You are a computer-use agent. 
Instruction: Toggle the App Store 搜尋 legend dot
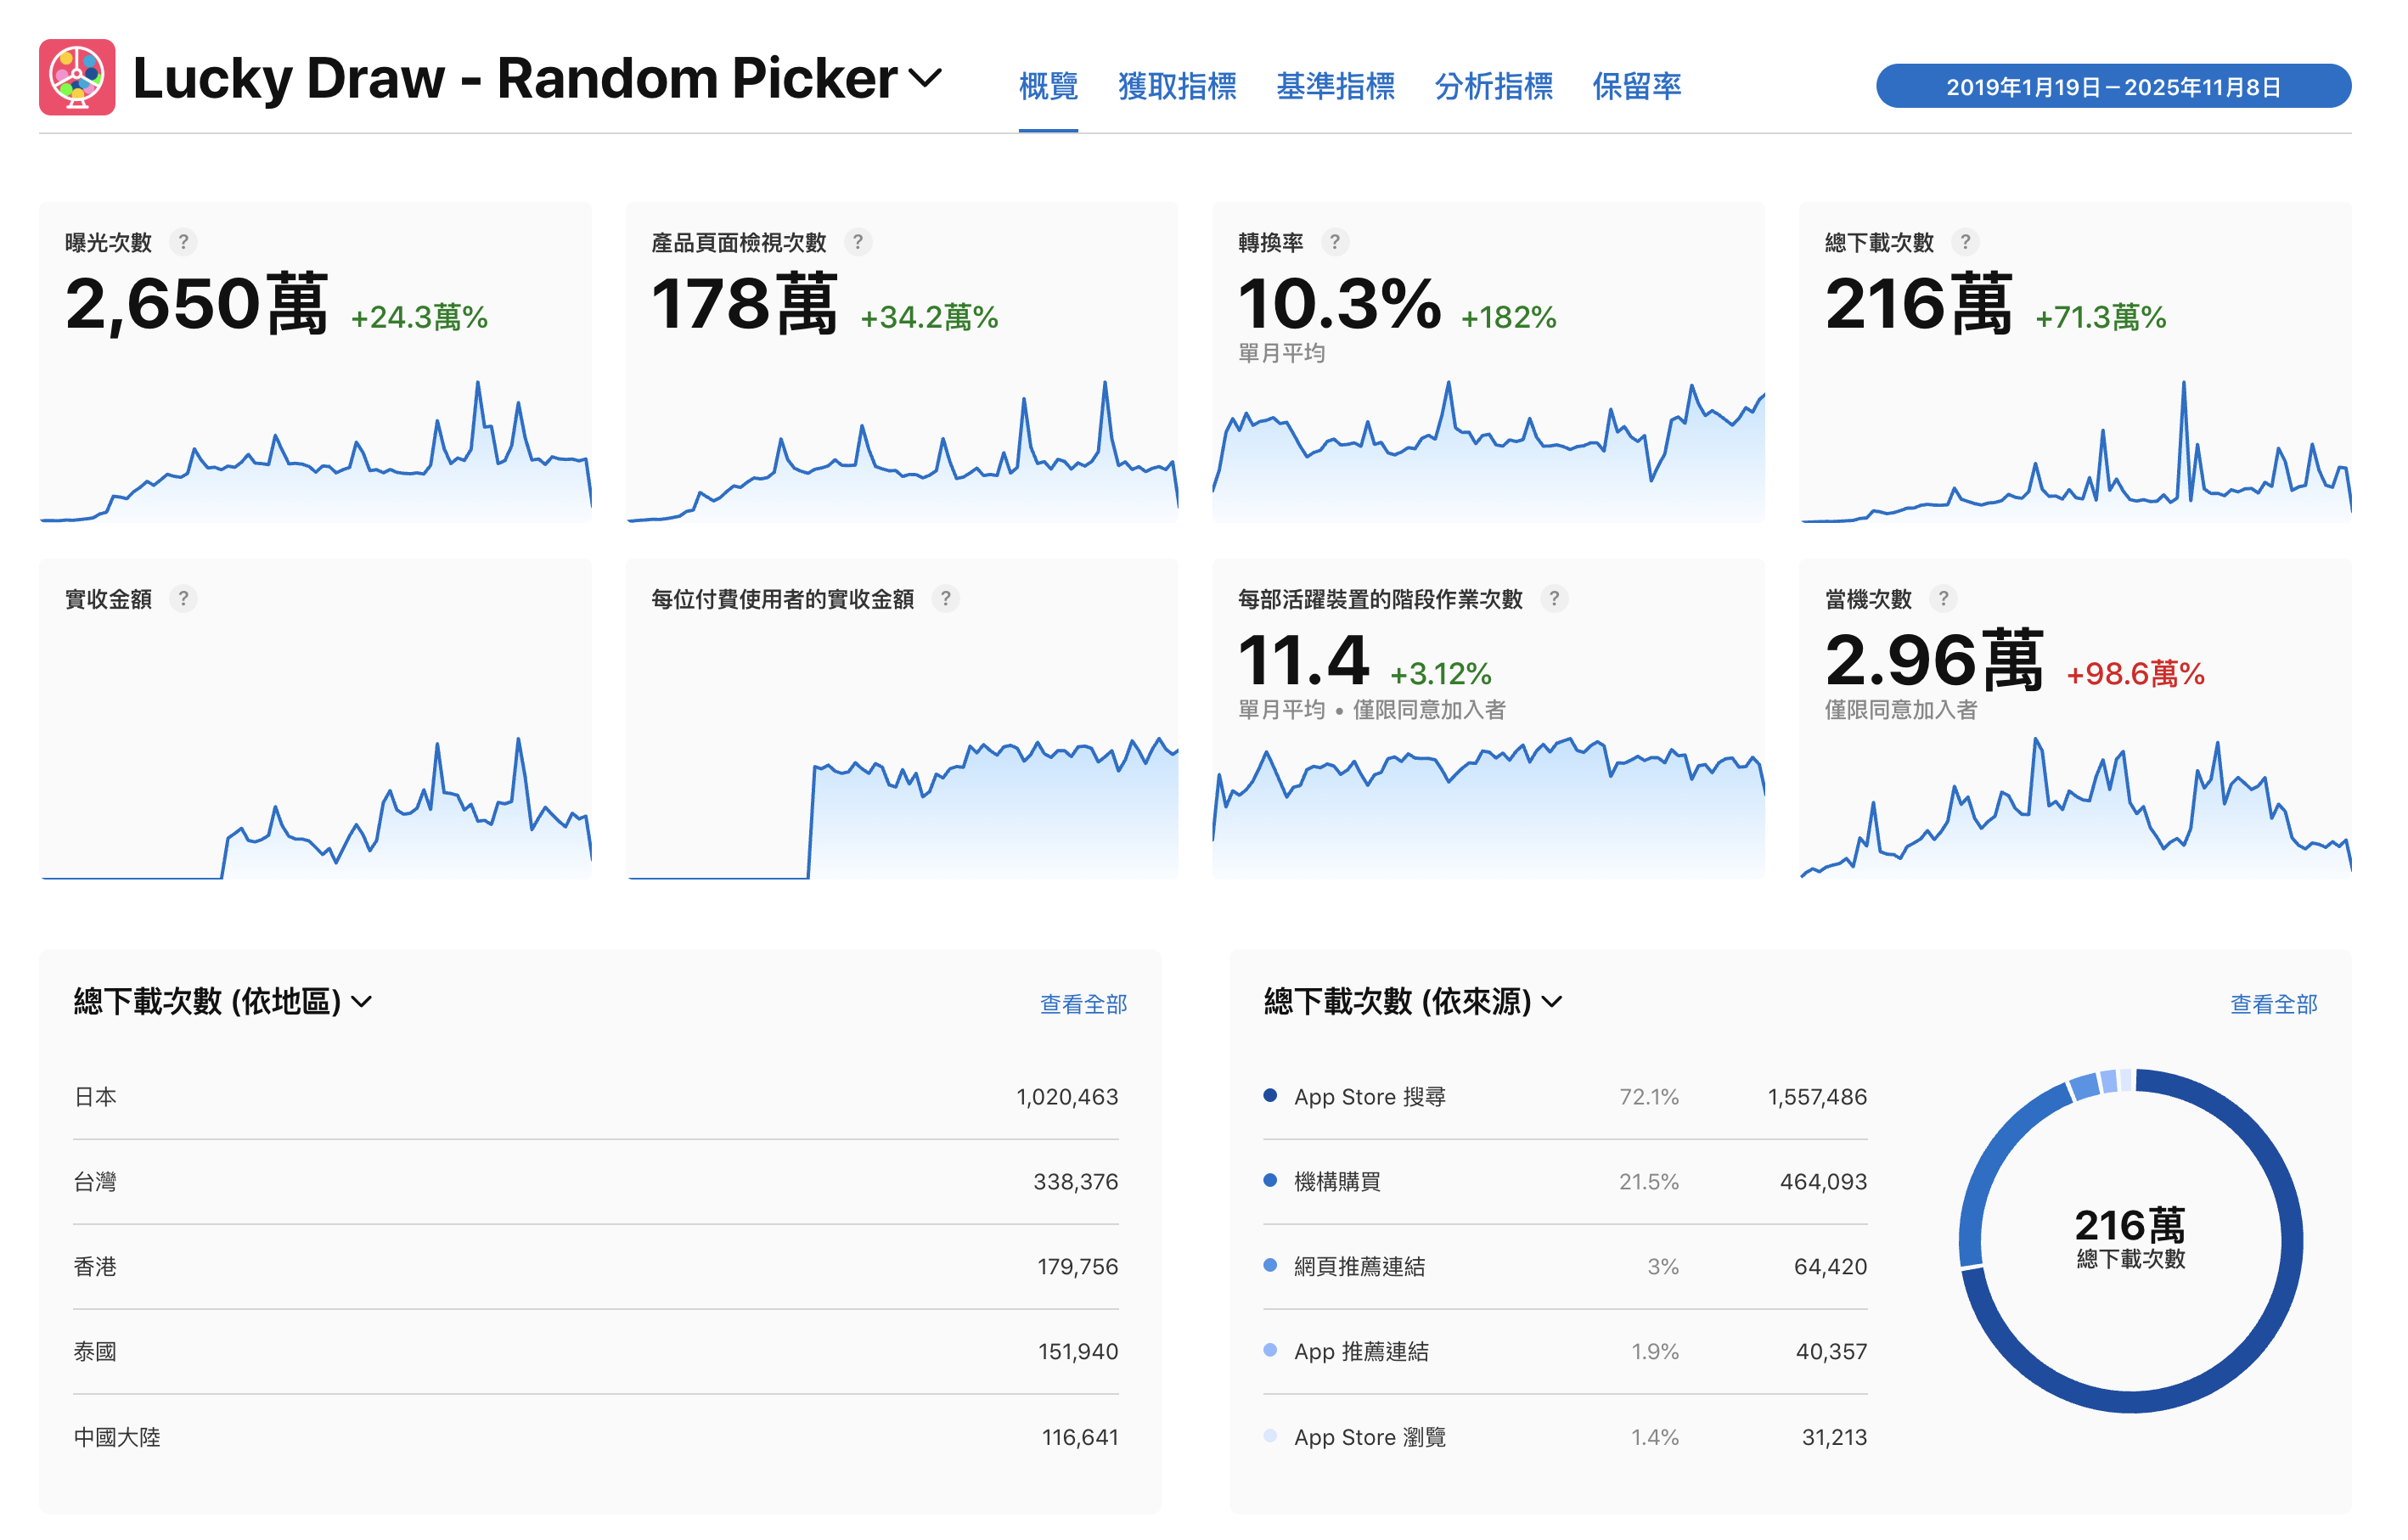click(1270, 1096)
